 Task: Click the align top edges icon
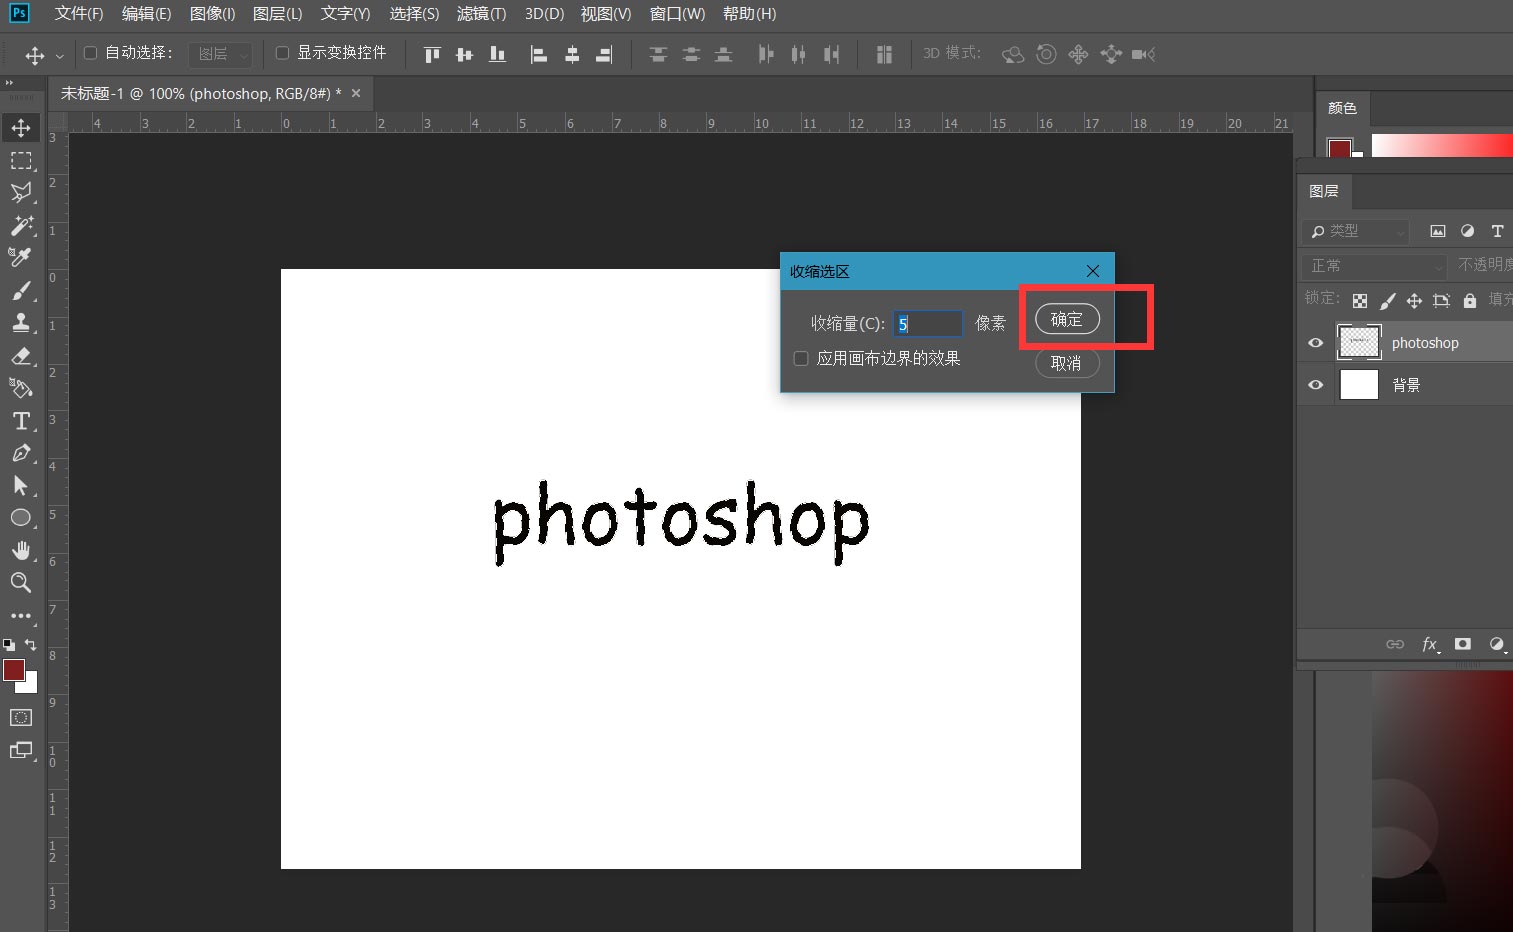(432, 54)
